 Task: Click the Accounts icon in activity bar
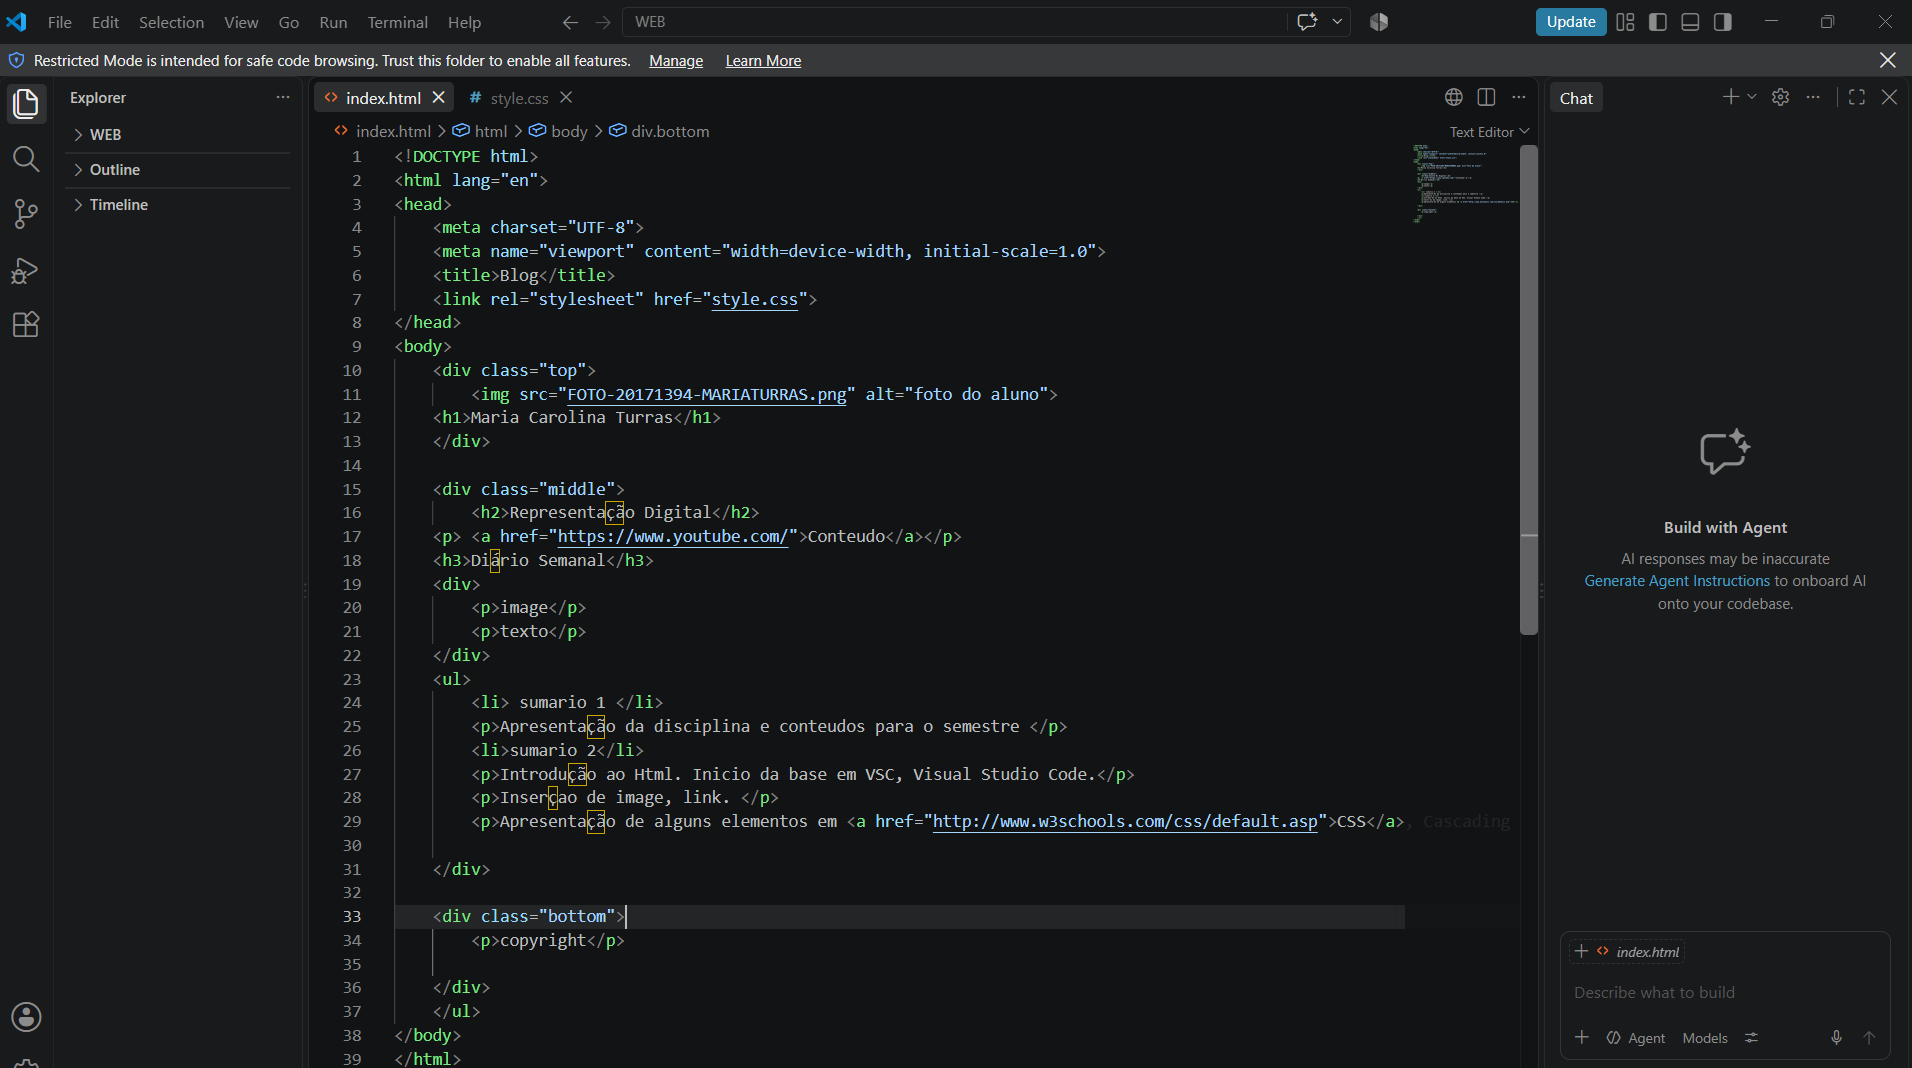point(26,1017)
